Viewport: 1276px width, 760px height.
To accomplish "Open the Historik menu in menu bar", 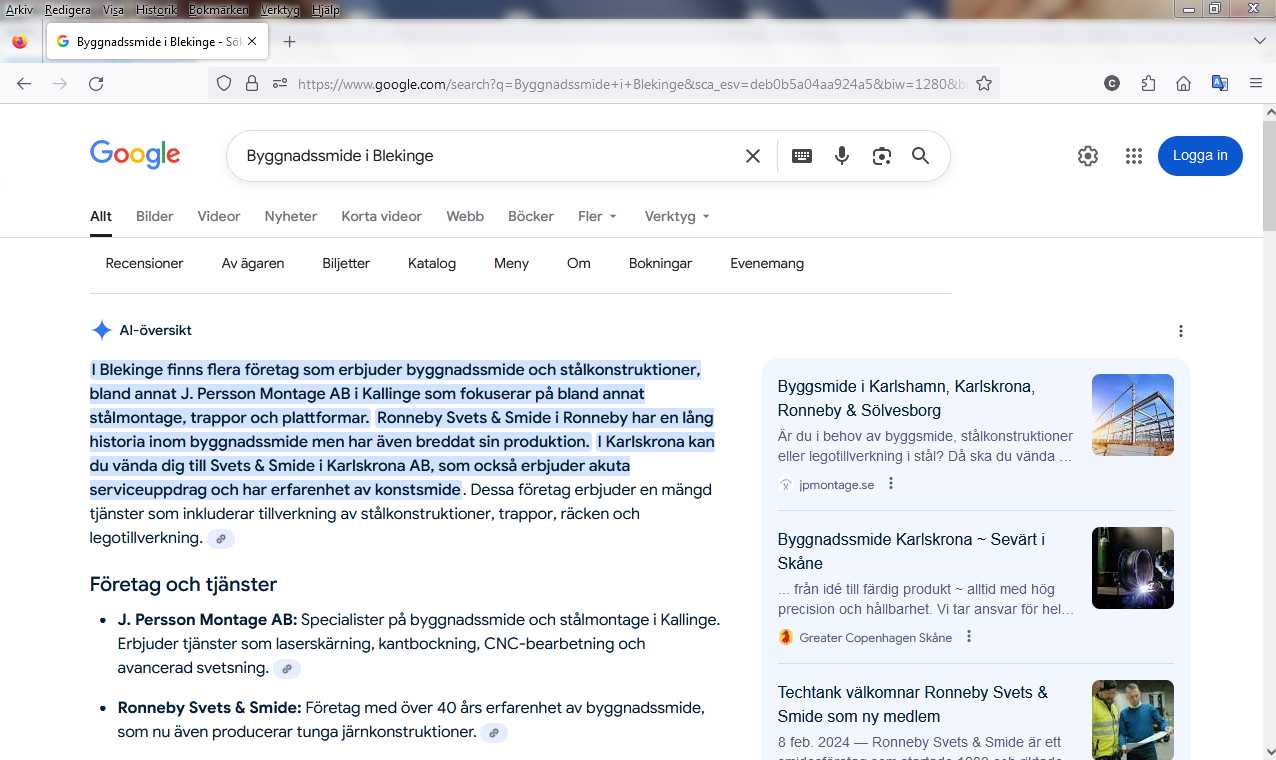I will 156,10.
